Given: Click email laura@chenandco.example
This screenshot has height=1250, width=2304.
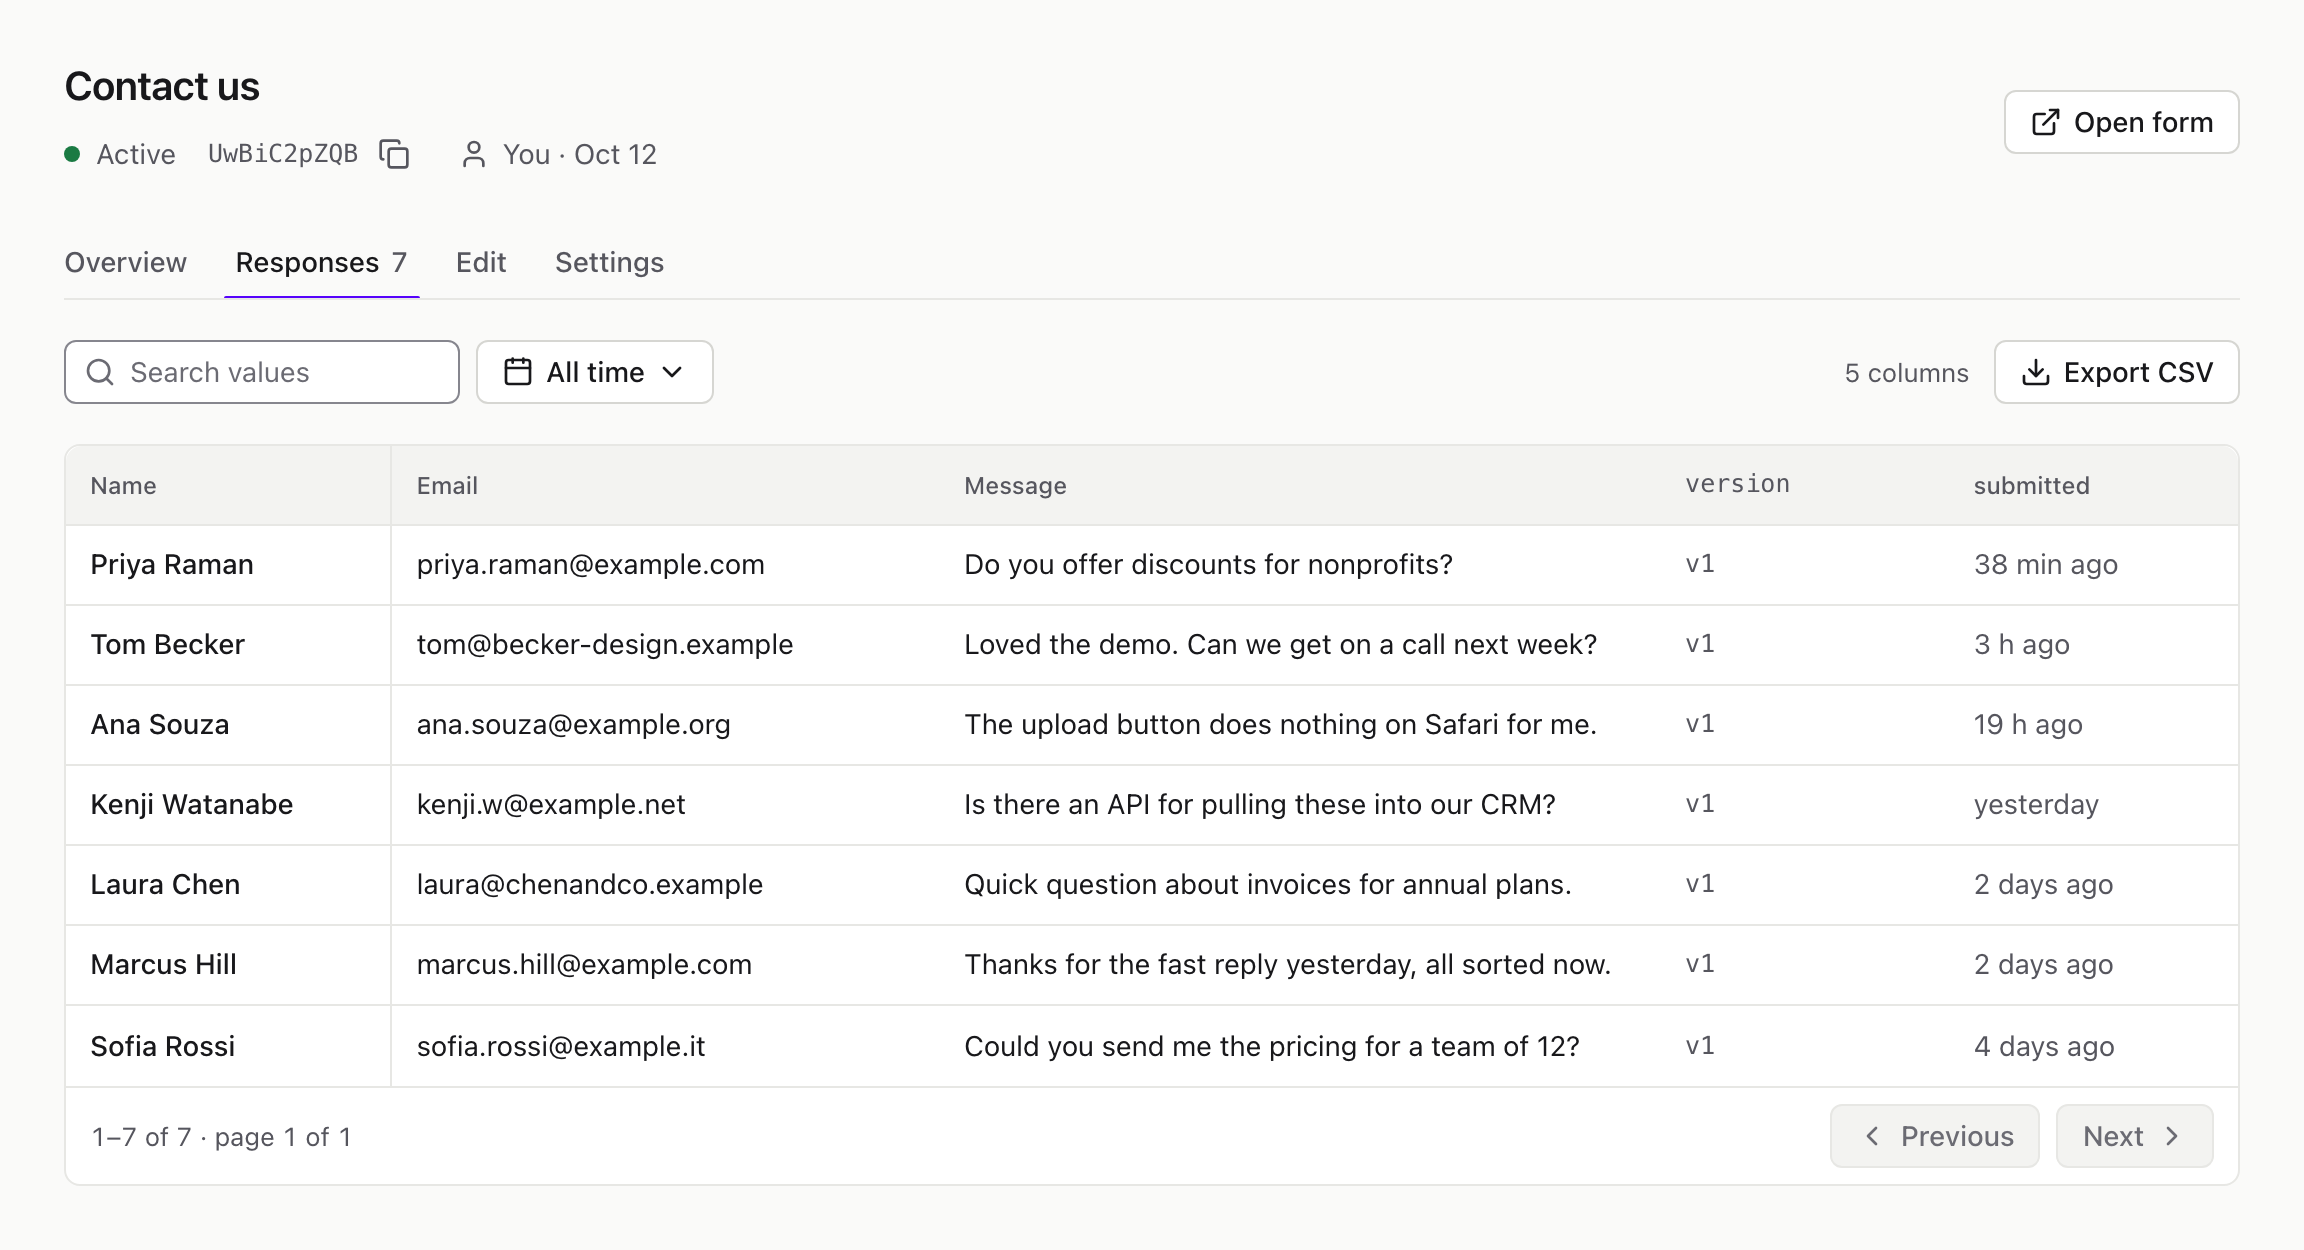Looking at the screenshot, I should 589,885.
